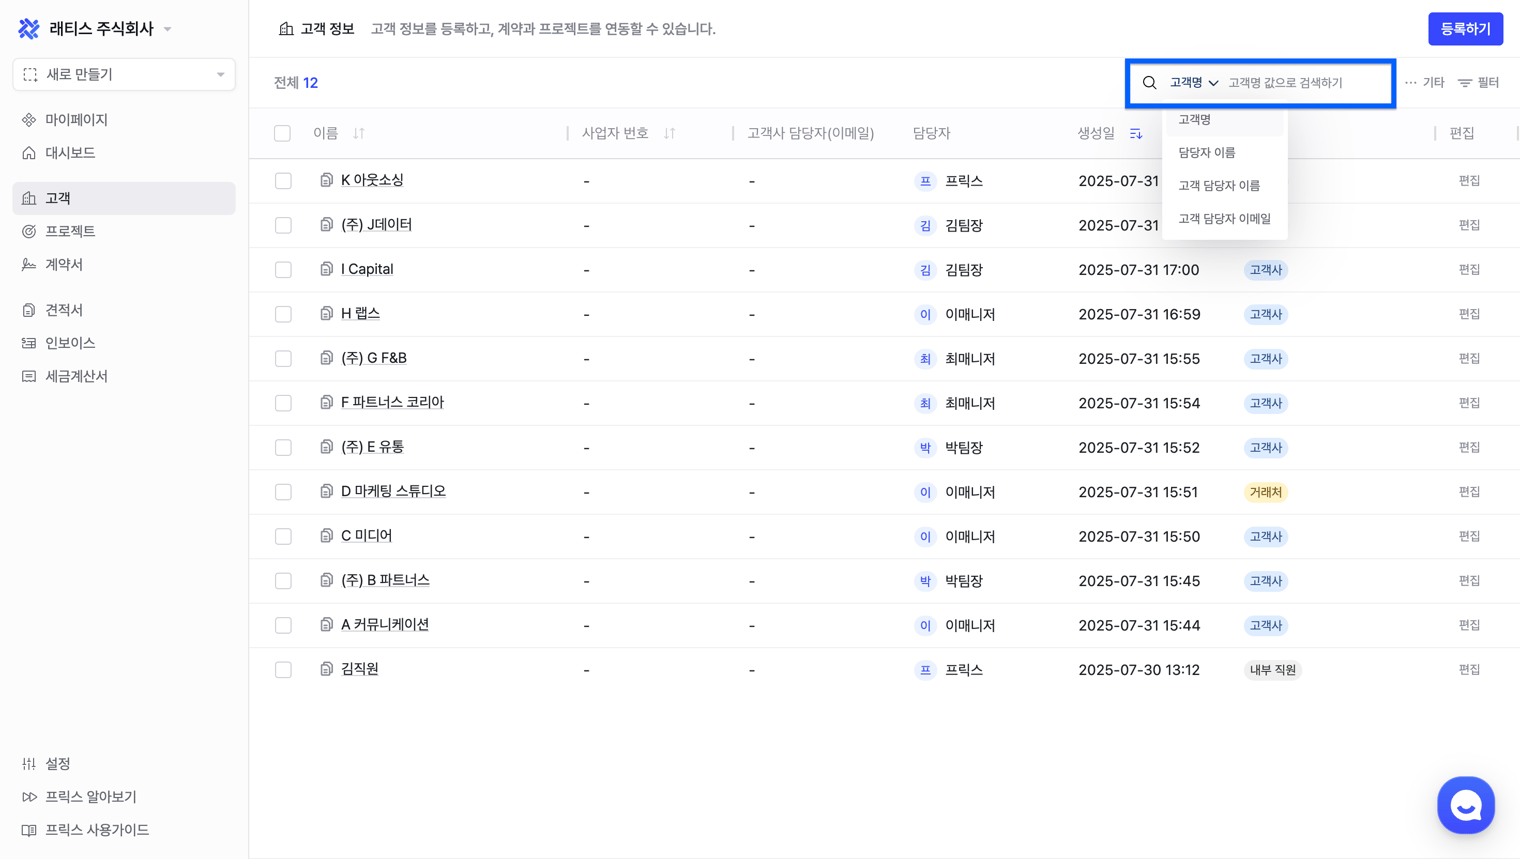Expand the 새로 만들기 dropdown
Viewport: 1520px width, 859px height.
pos(124,75)
